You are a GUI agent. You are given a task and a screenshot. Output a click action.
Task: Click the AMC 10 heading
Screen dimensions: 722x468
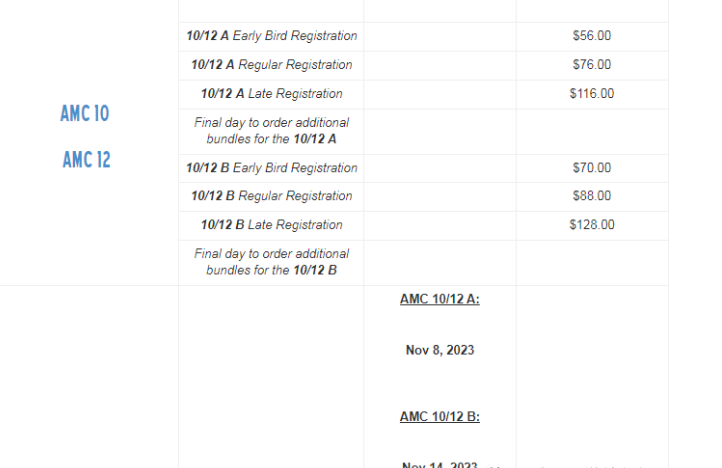85,114
